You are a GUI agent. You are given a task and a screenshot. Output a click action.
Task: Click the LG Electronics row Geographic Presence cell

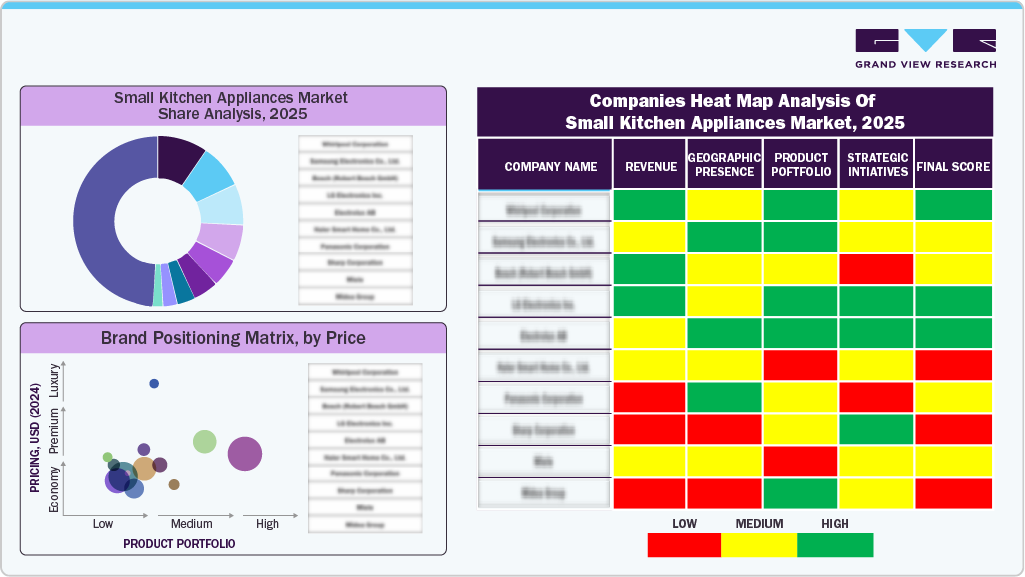tap(724, 301)
